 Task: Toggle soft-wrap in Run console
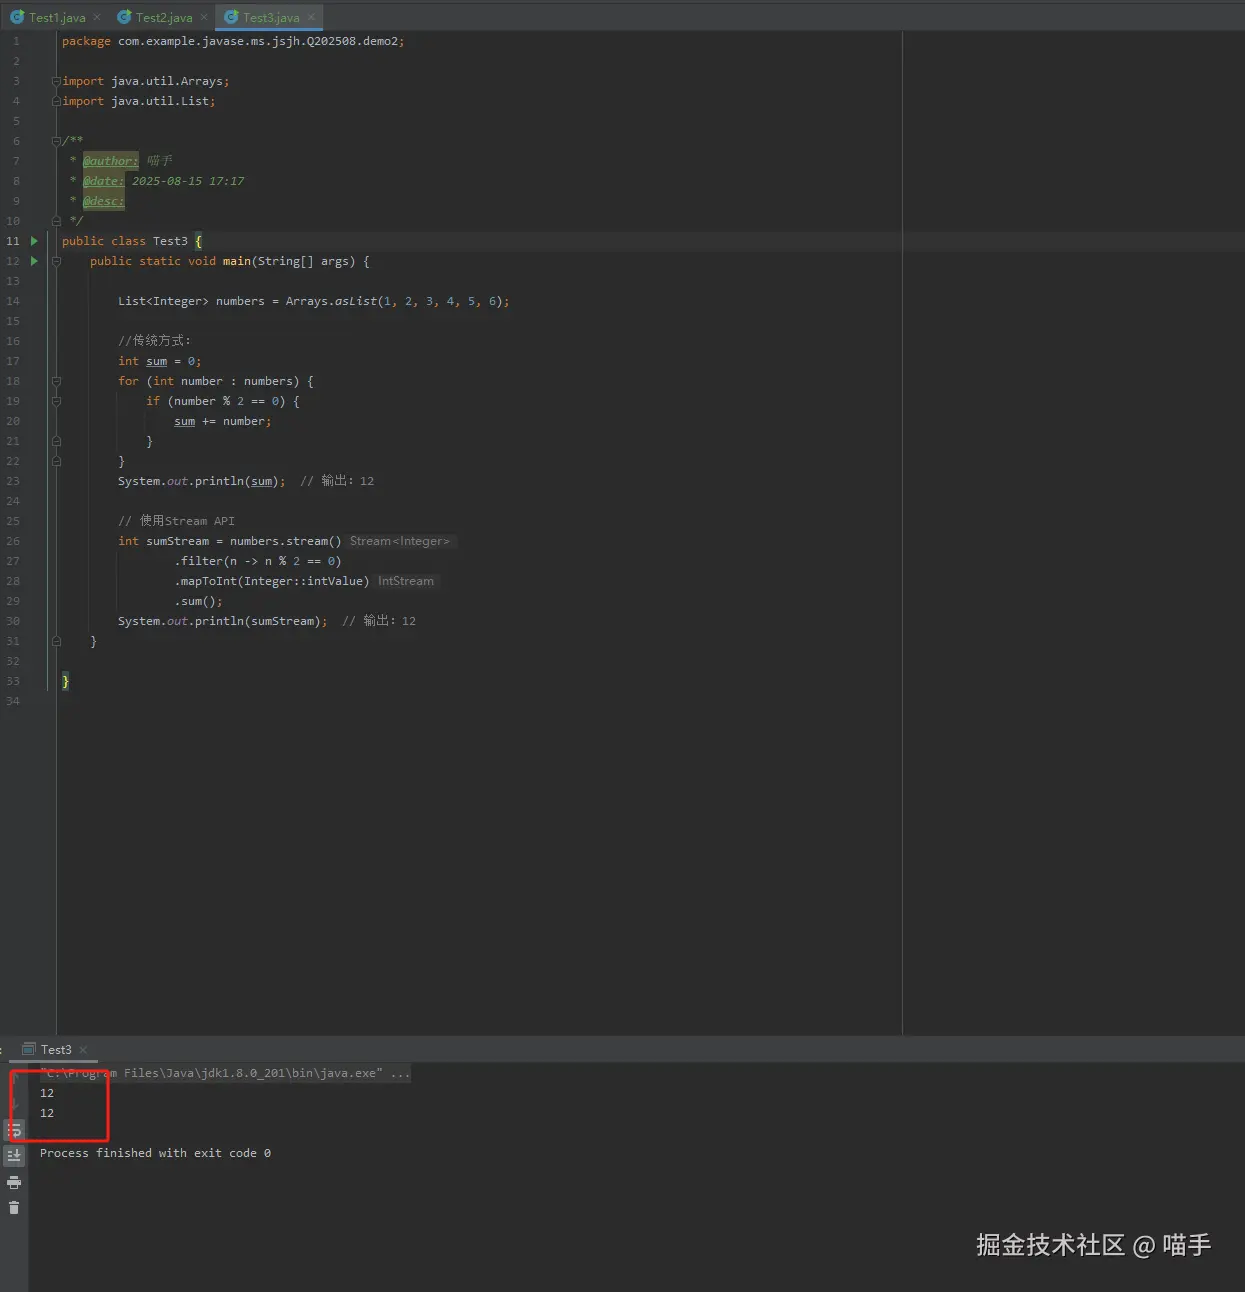click(14, 1129)
